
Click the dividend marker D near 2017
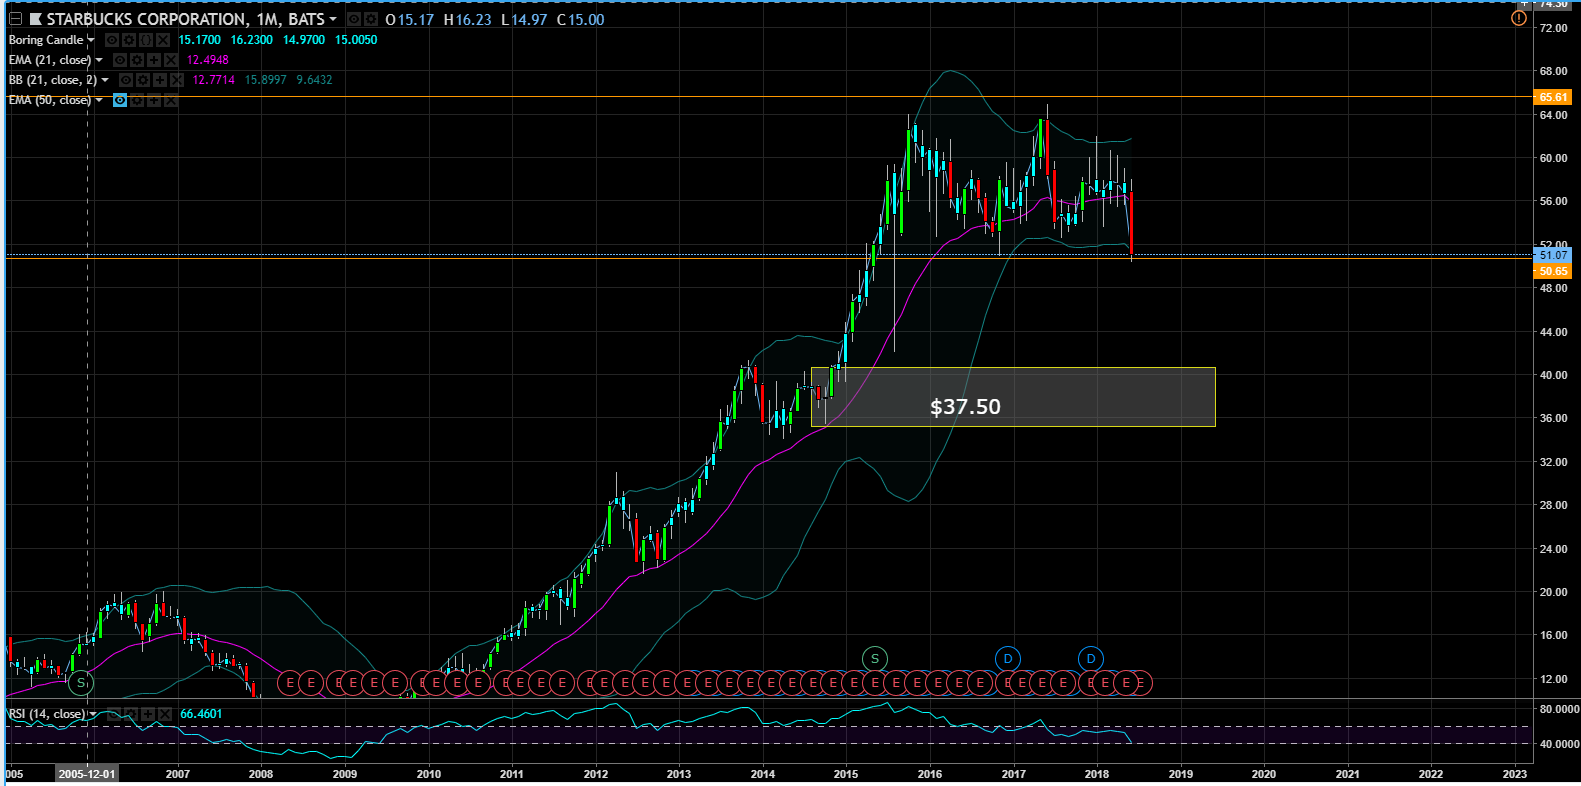coord(1008,658)
